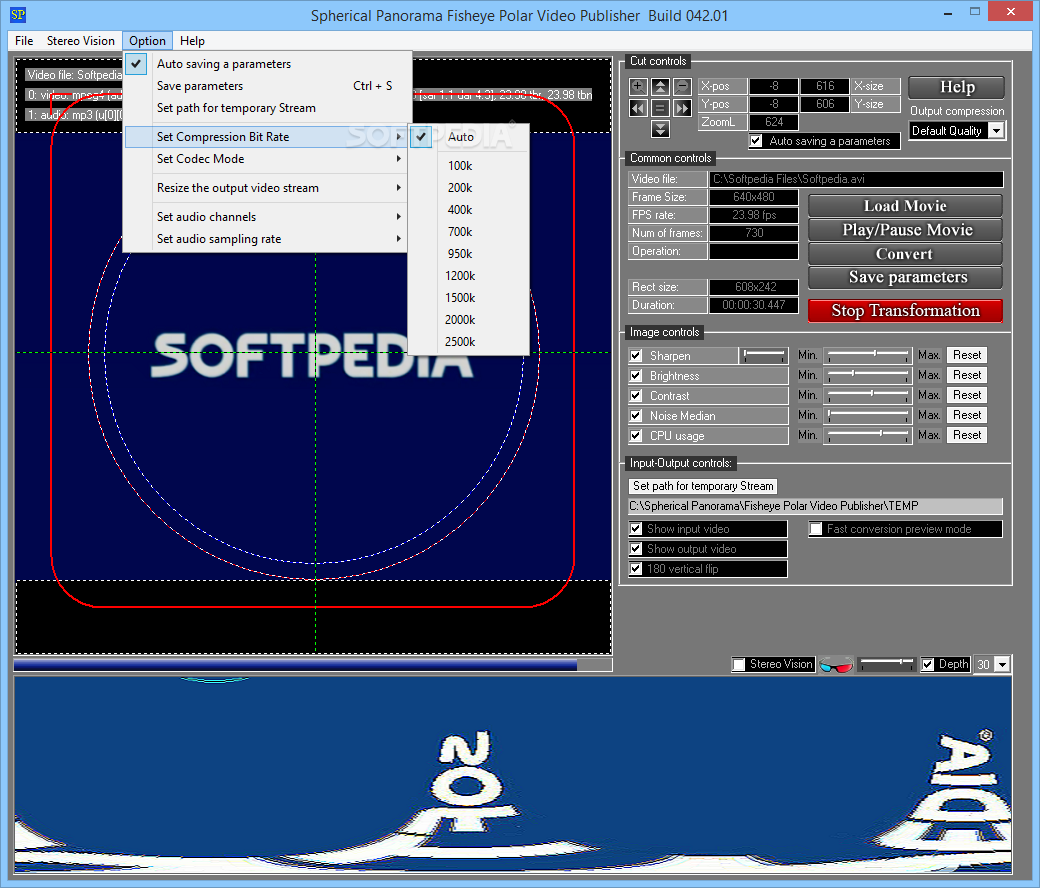Image resolution: width=1040 pixels, height=888 pixels.
Task: Uncheck the Sharpen checkbox
Action: tap(635, 355)
